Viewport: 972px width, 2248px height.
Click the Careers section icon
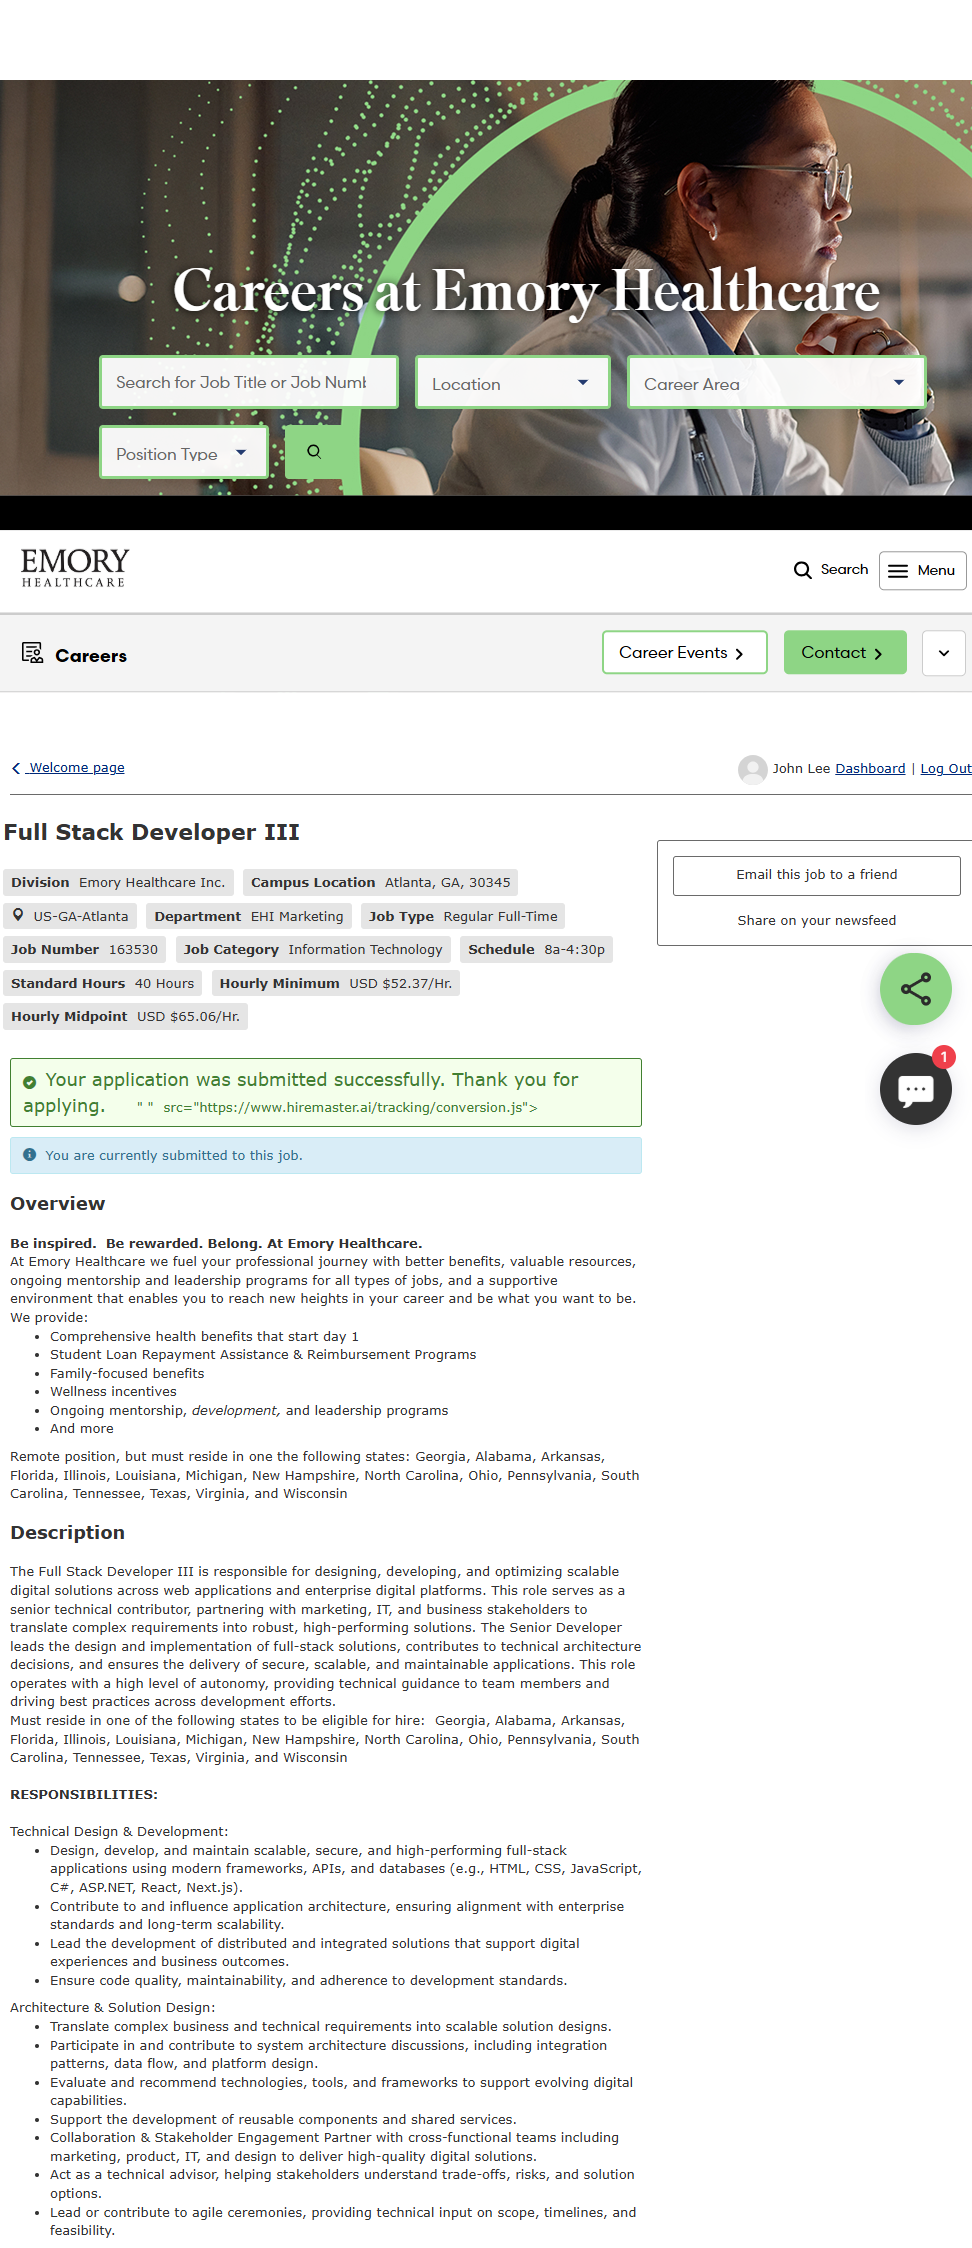point(32,654)
